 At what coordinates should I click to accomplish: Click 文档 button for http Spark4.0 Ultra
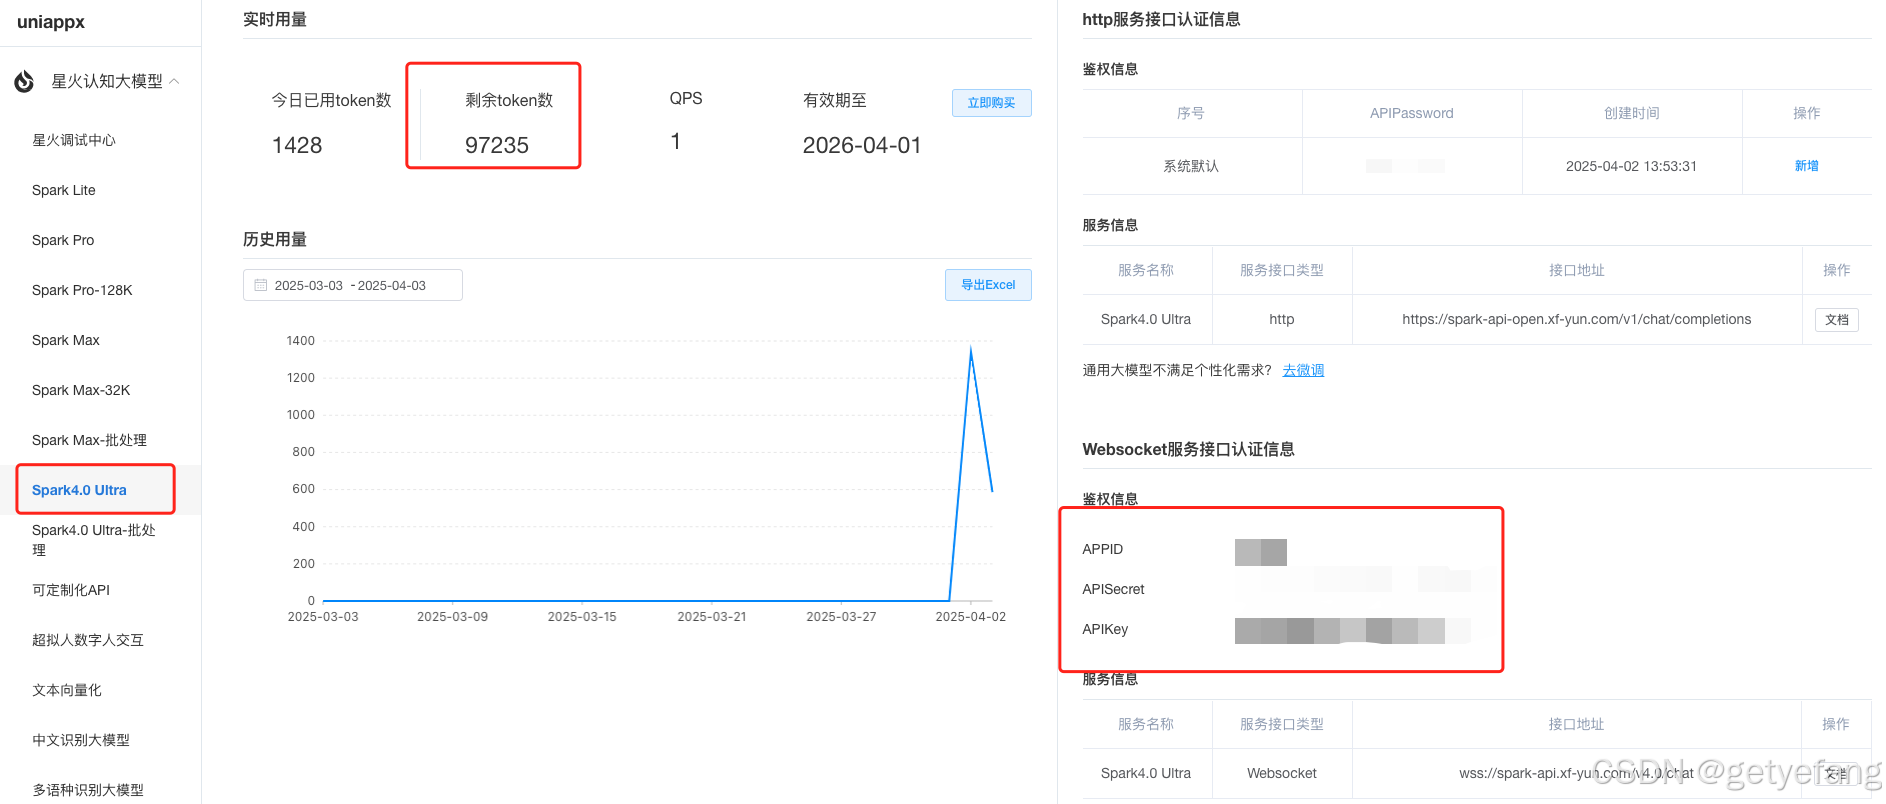coord(1837,320)
